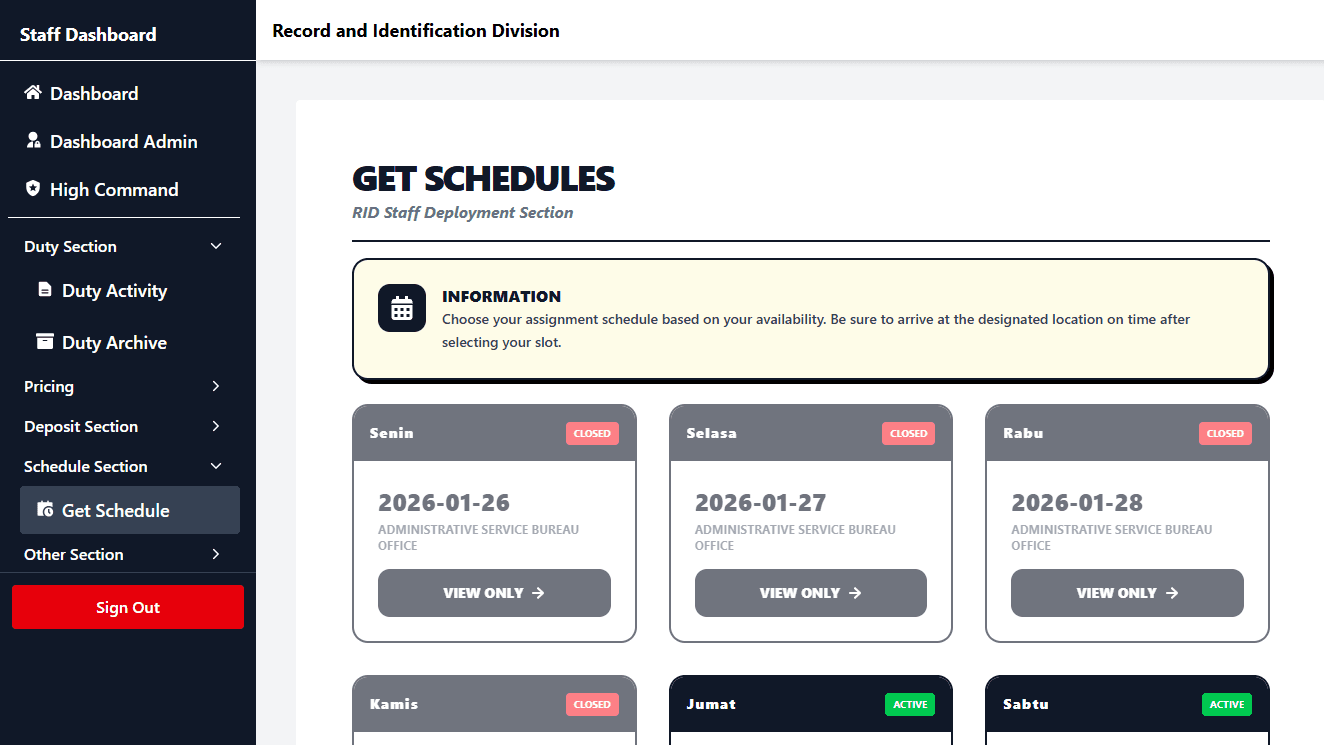1324x745 pixels.
Task: Click the CLOSED badge on Kamis card
Action: 592,704
